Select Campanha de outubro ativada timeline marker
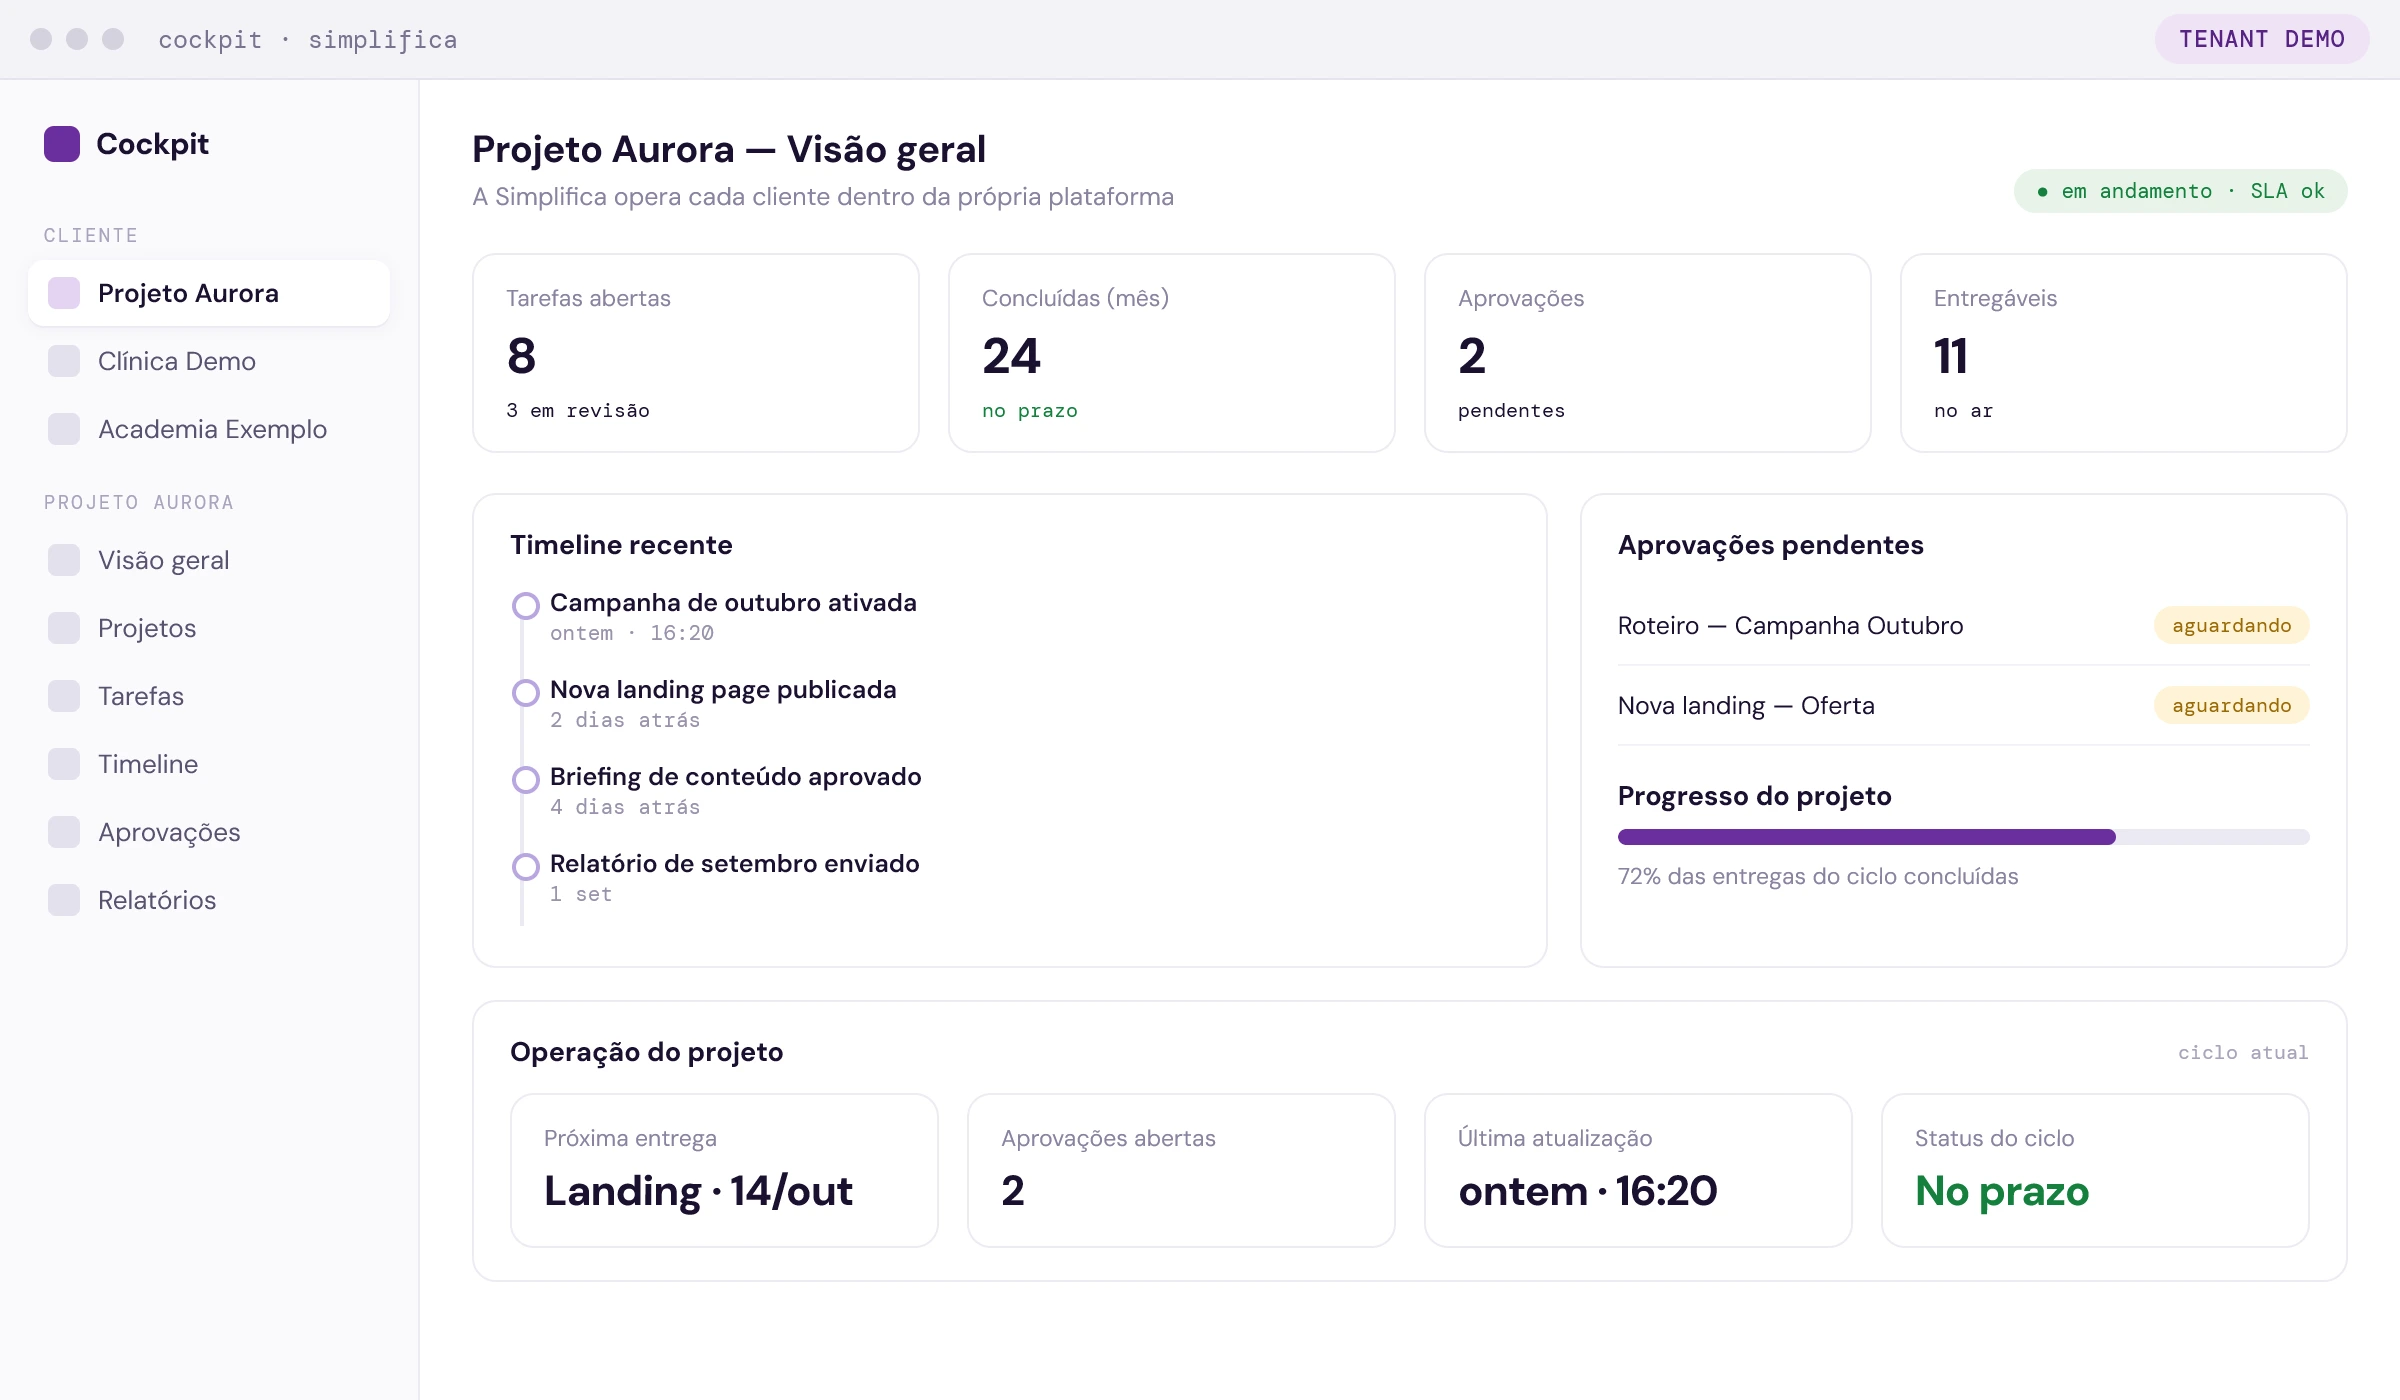This screenshot has height=1400, width=2400. click(x=526, y=605)
